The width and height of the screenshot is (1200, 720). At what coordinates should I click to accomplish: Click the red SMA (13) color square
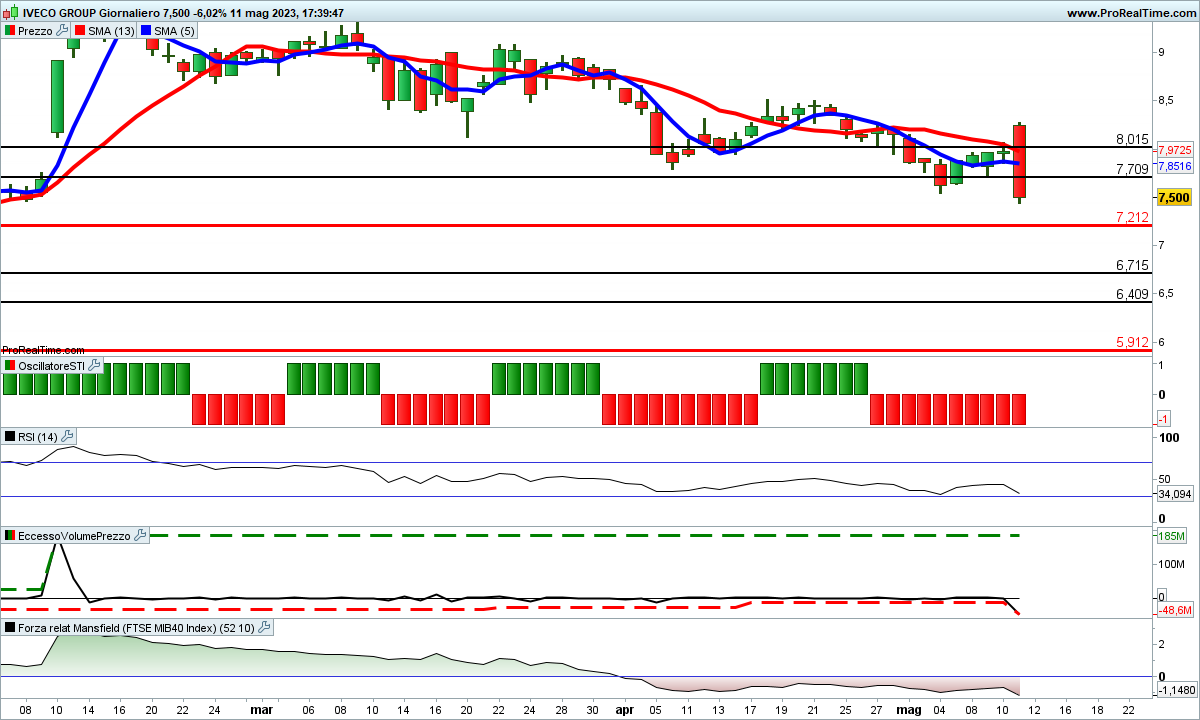click(x=80, y=31)
